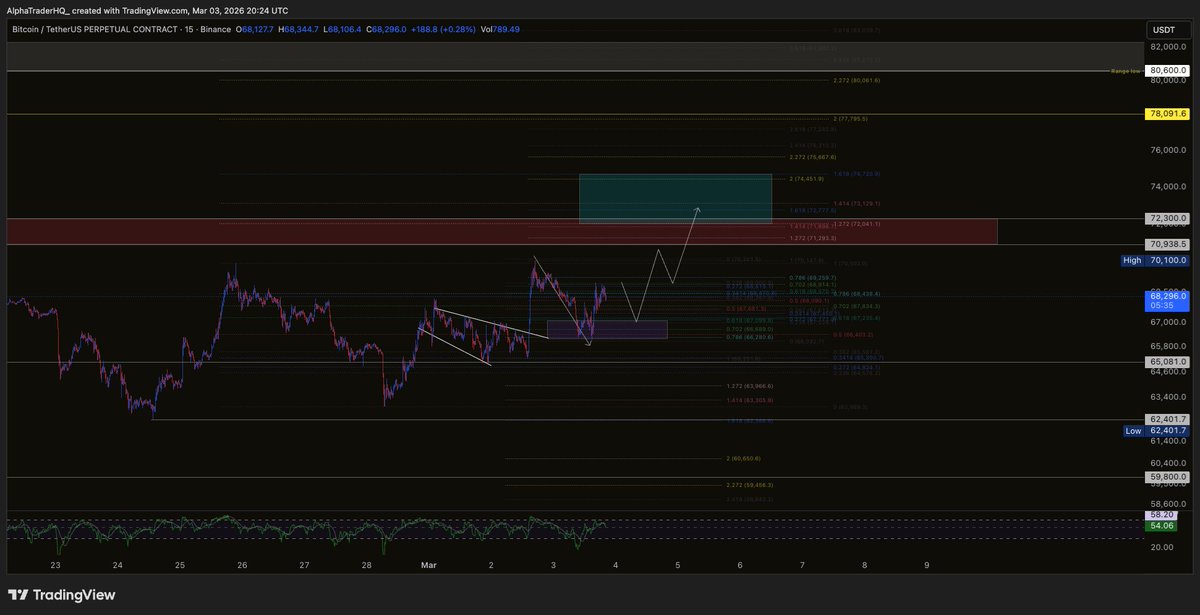Click the Range low line label
1200x615 pixels.
click(x=1126, y=71)
